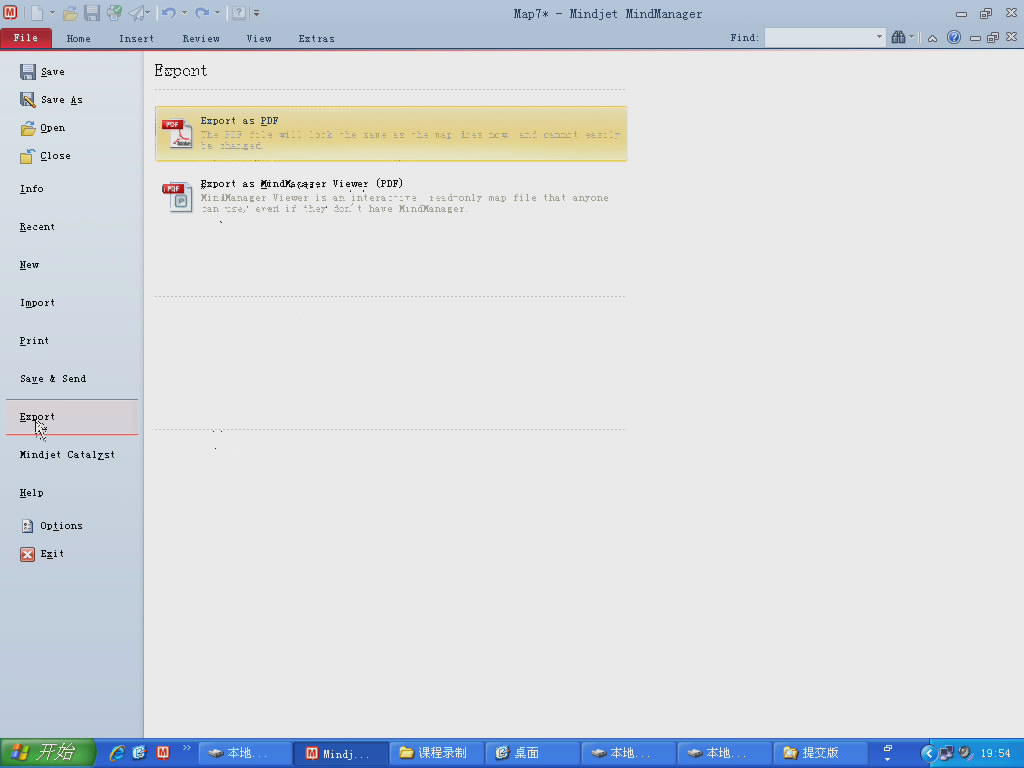The height and width of the screenshot is (768, 1024).
Task: Open the binoculars find options dropdown
Action: (x=912, y=37)
